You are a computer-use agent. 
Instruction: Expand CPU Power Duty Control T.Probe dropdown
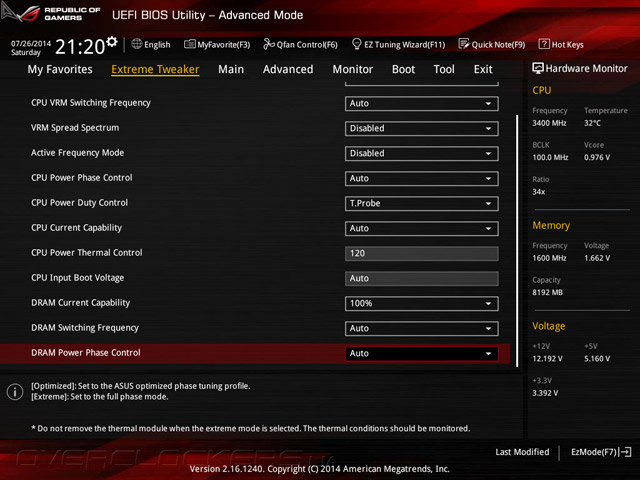pyautogui.click(x=422, y=203)
